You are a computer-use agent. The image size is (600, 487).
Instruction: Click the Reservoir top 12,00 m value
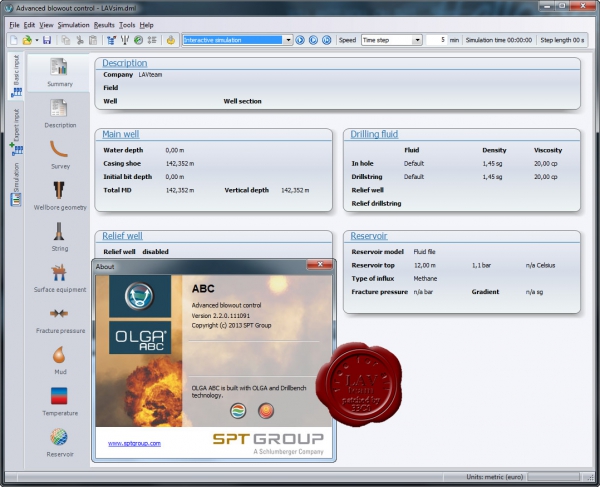pos(424,265)
